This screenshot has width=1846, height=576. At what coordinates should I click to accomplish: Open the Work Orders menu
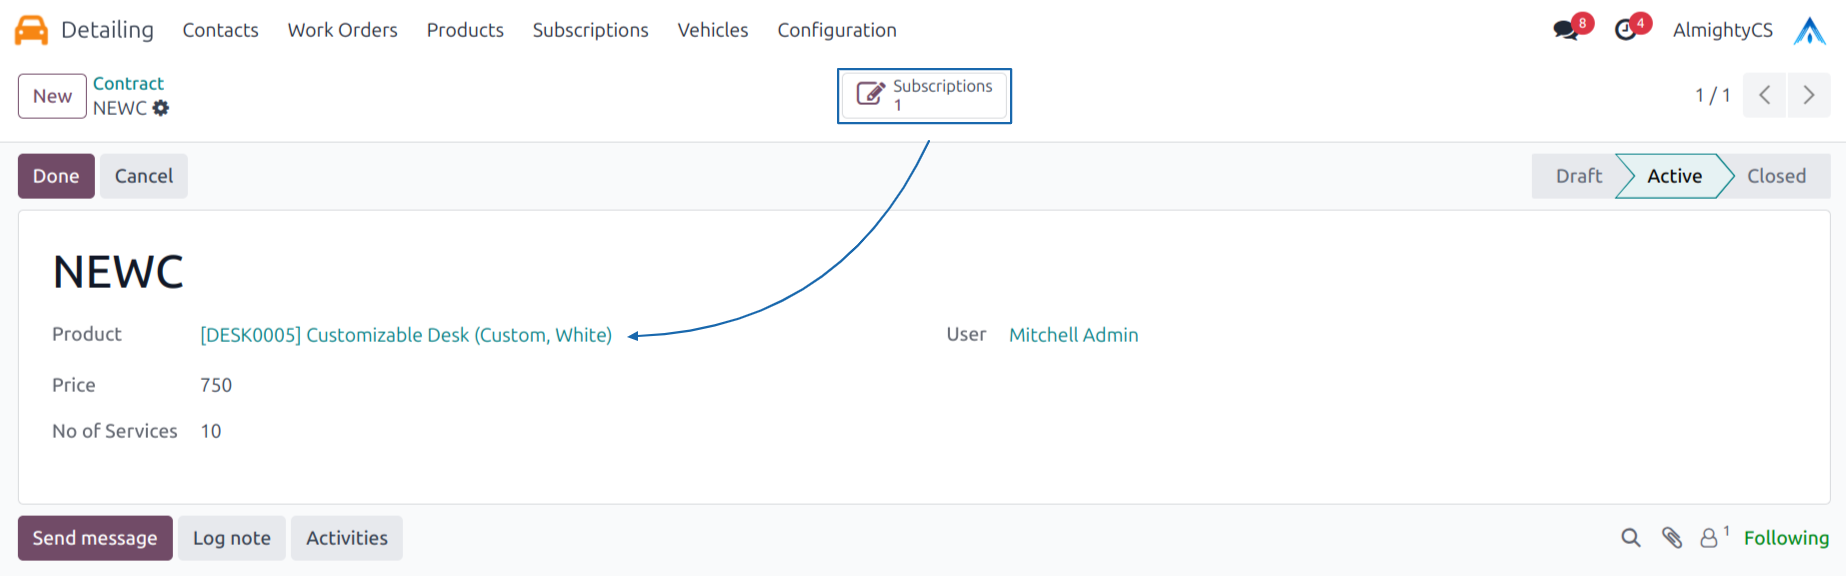pos(342,30)
